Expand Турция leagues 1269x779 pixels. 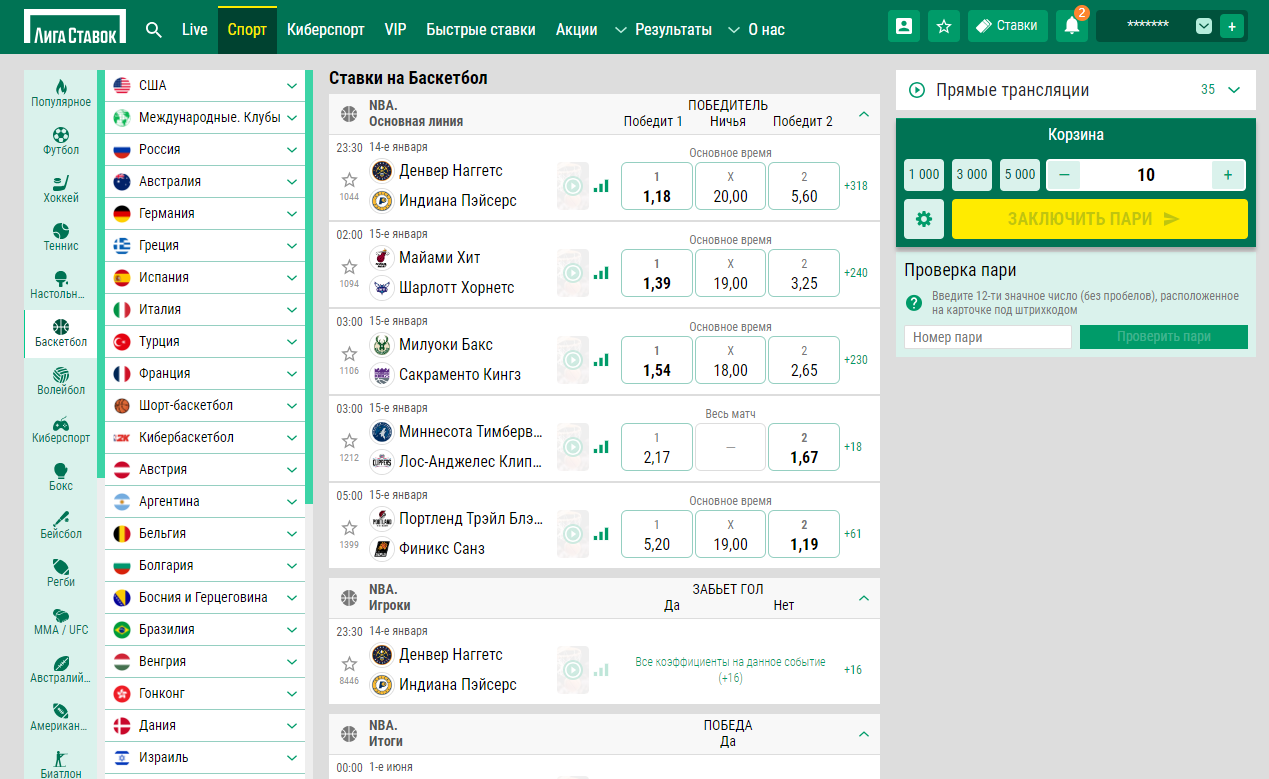(x=292, y=342)
